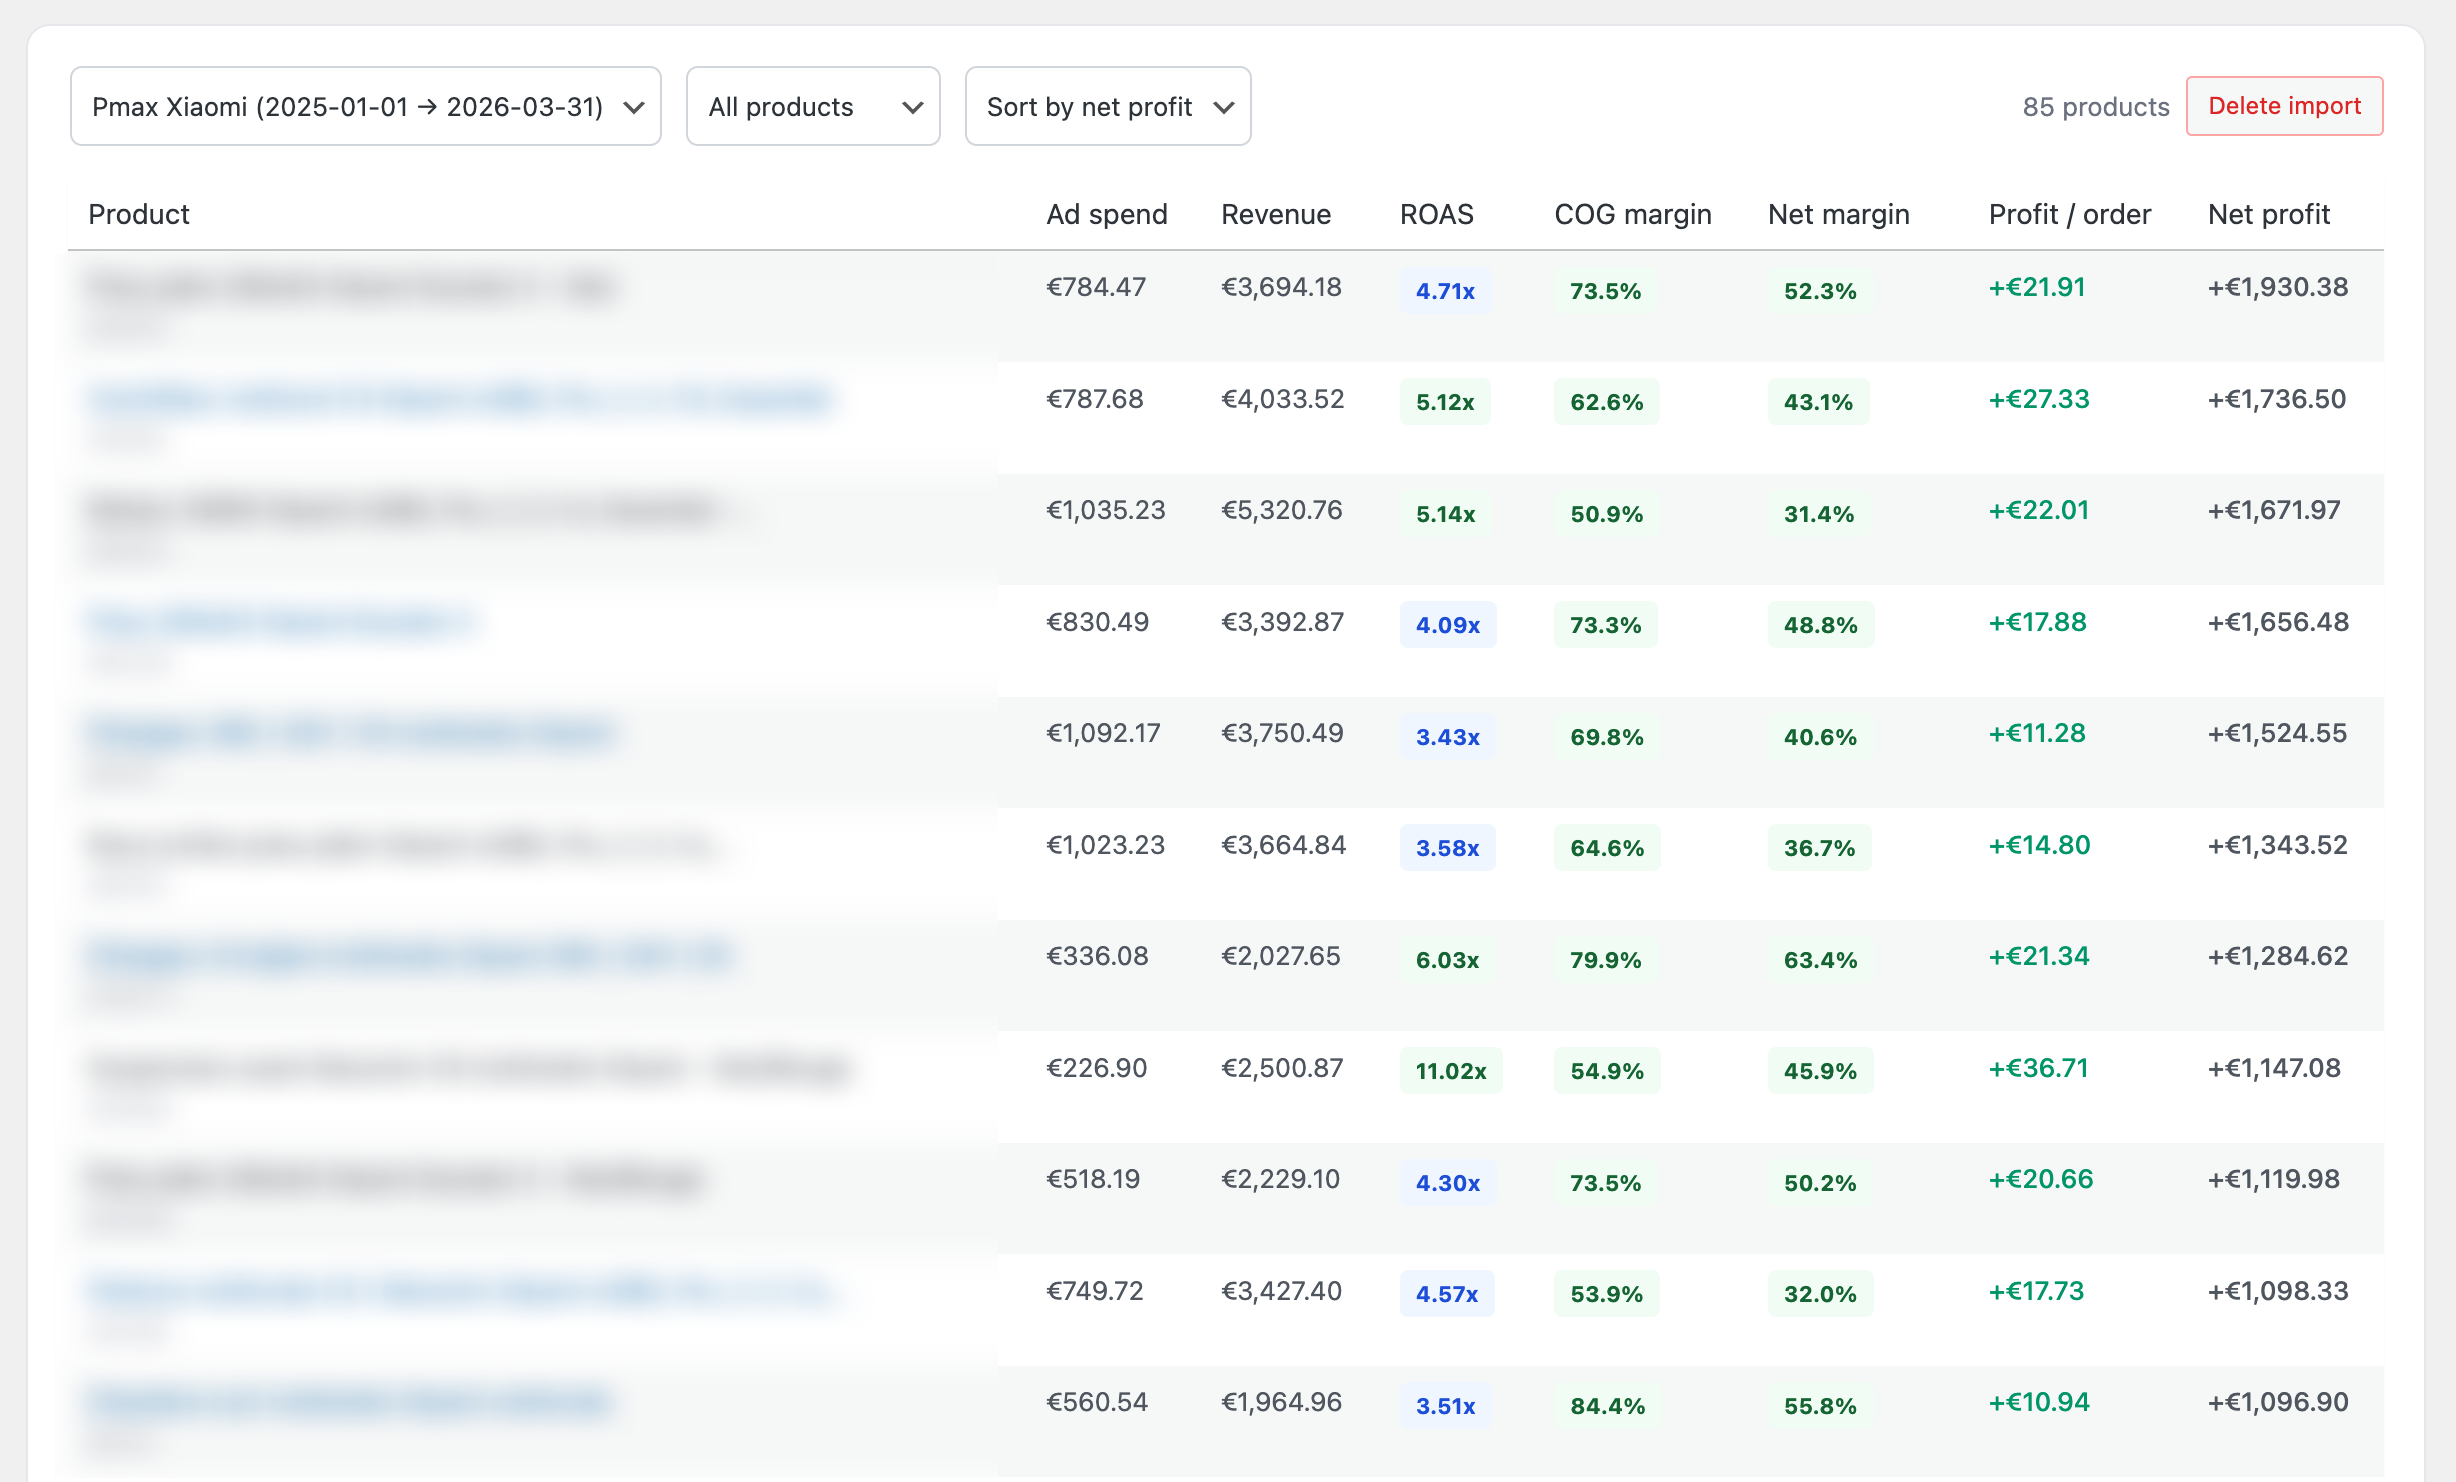Sort by the "Ad spend" column header
The width and height of the screenshot is (2456, 1482).
[1107, 214]
